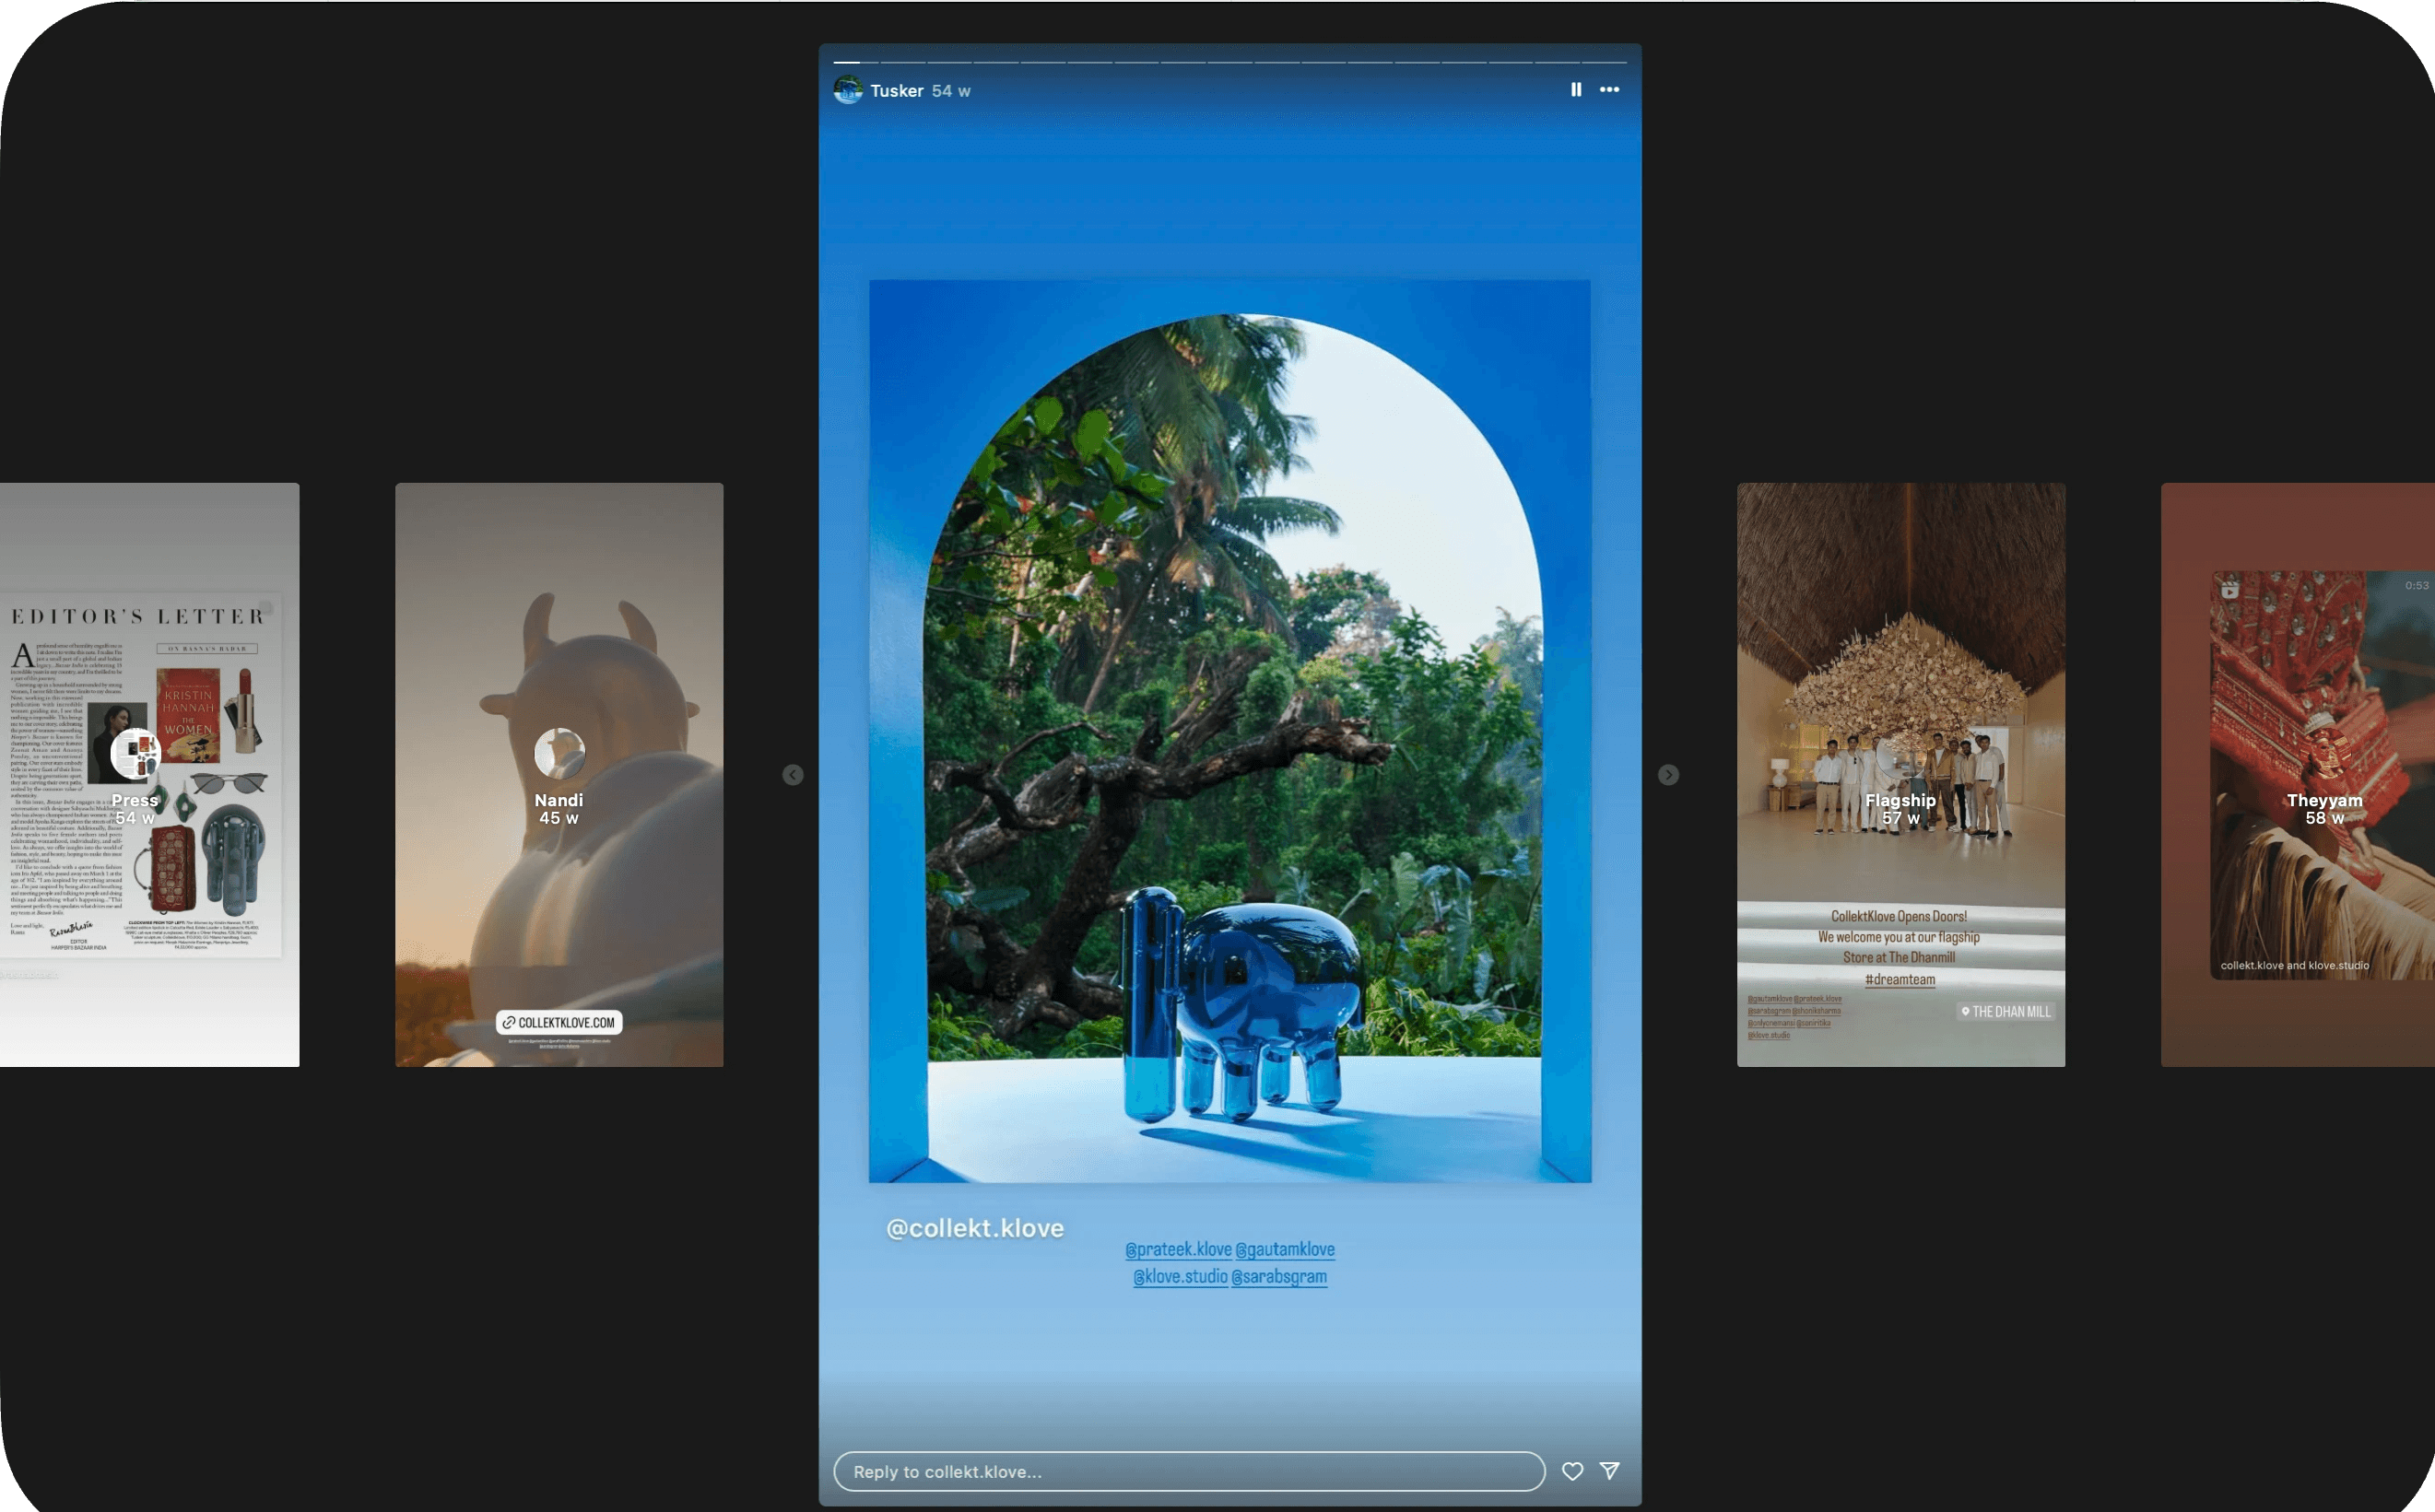
Task: Visit the @sarabsgram tagged account
Action: [1279, 1277]
